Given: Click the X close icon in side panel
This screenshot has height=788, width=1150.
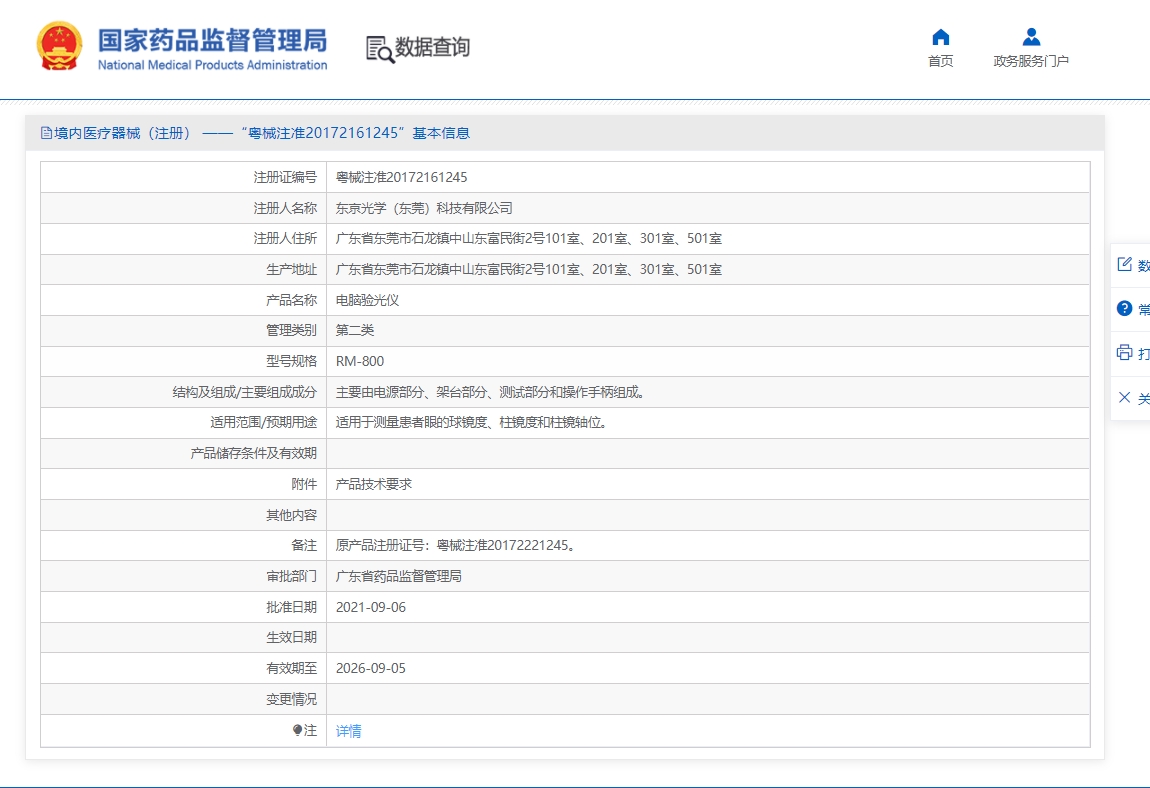Looking at the screenshot, I should 1124,398.
